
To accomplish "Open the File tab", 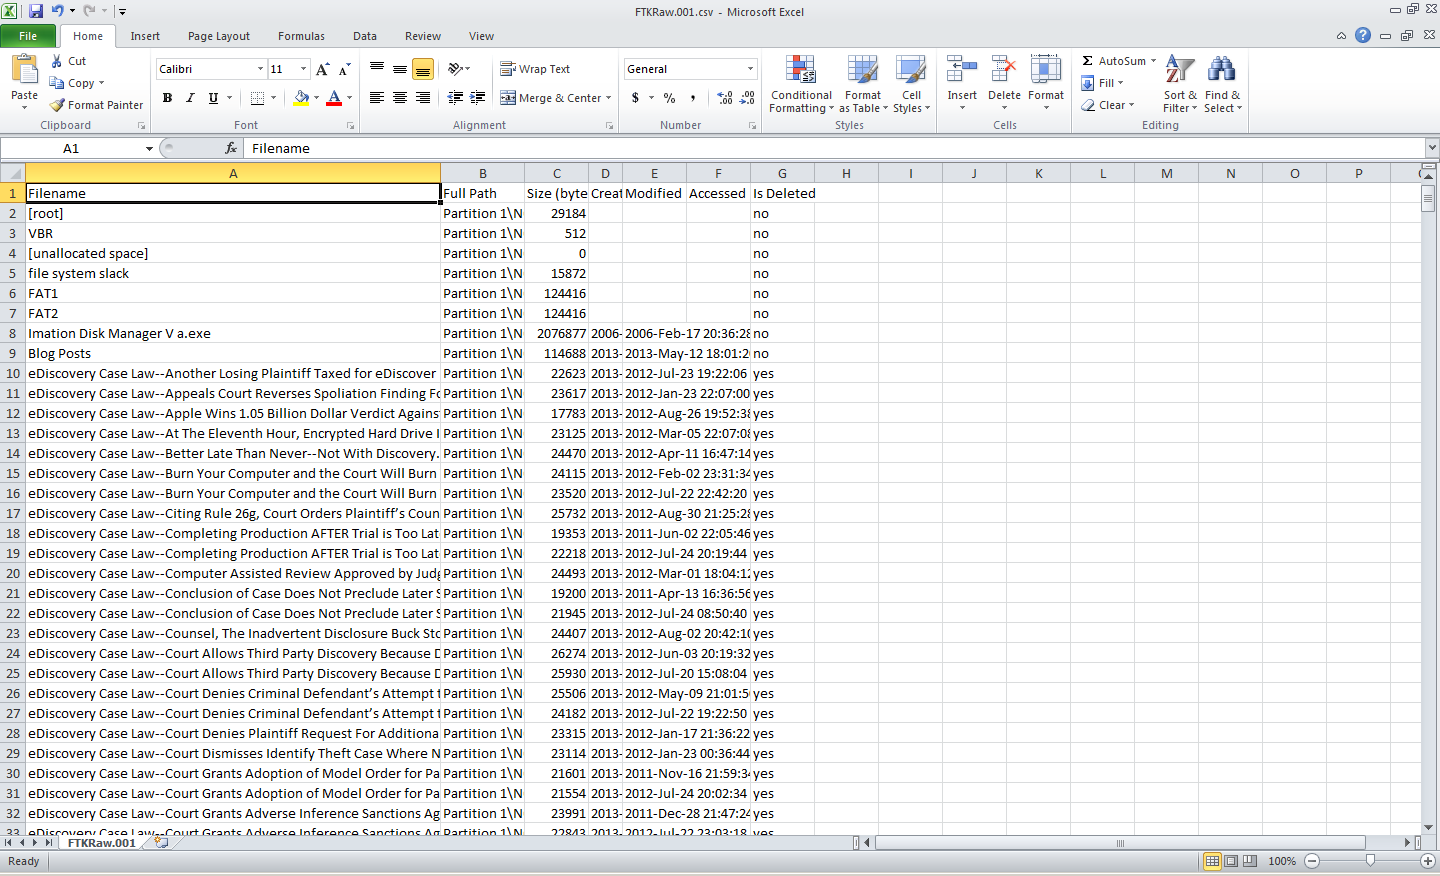I will click(x=28, y=36).
